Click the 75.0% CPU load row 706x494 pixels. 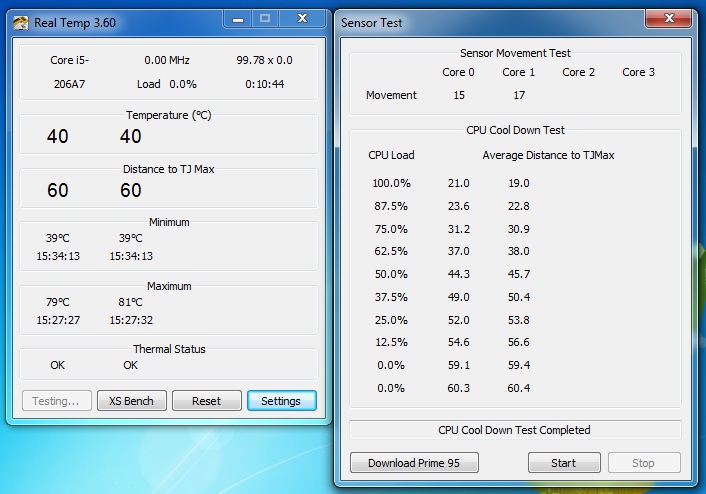(391, 229)
